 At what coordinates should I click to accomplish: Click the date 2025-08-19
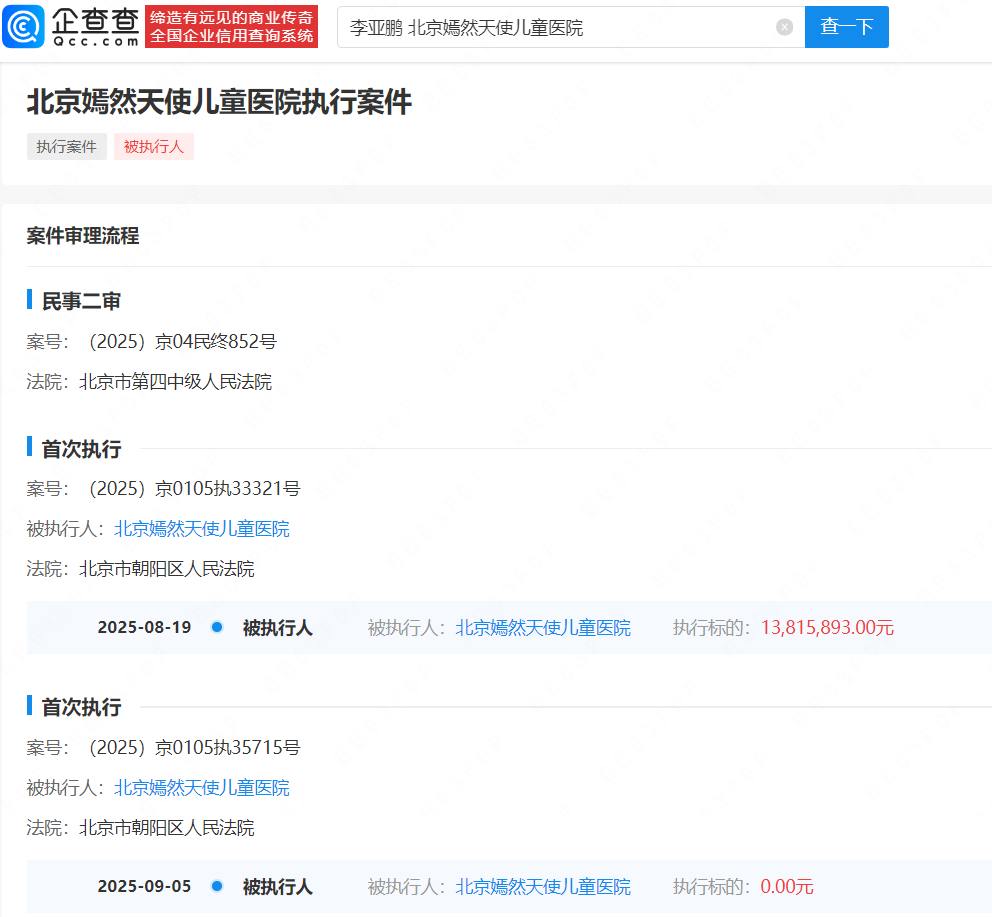(144, 627)
